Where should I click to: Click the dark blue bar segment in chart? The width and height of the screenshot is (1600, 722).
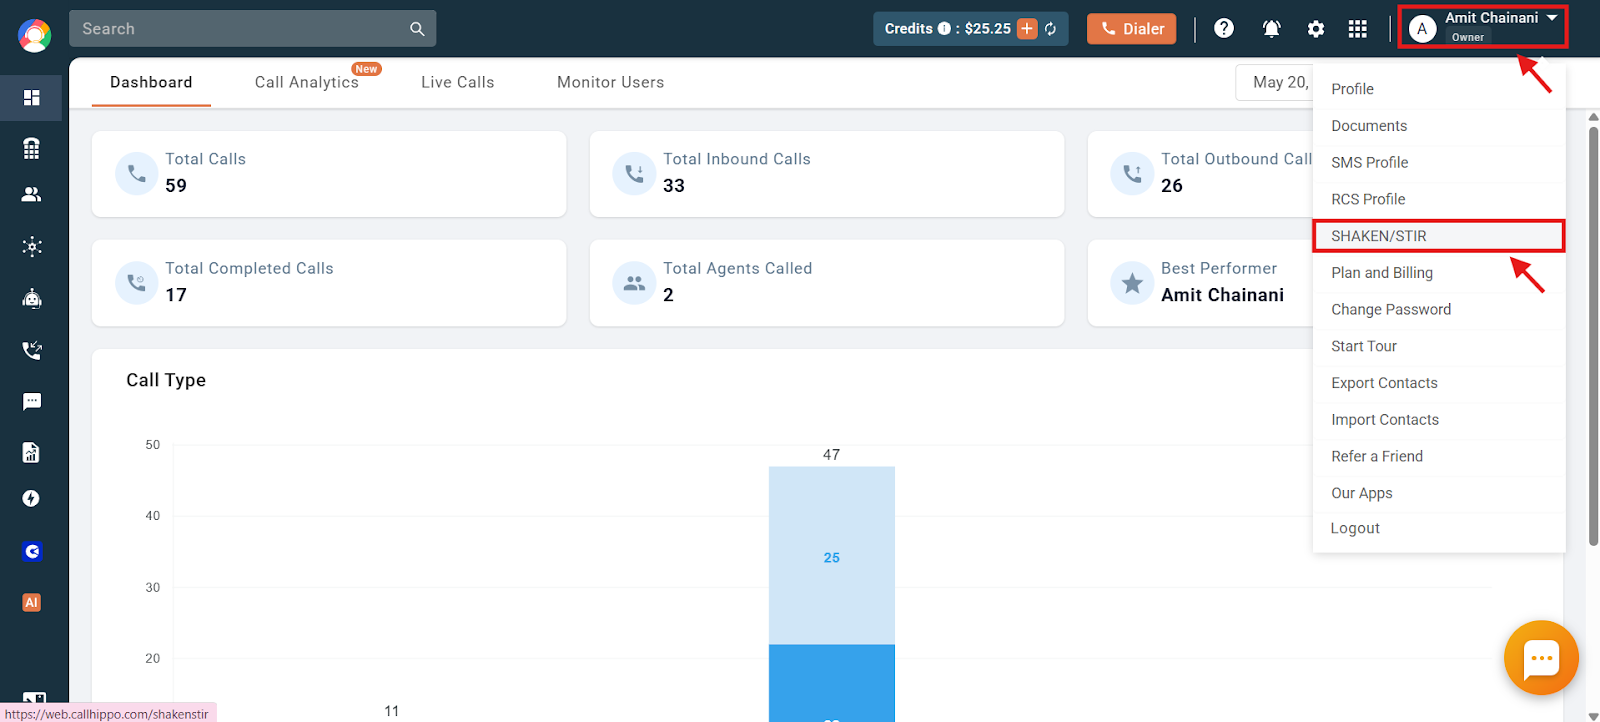tap(832, 683)
